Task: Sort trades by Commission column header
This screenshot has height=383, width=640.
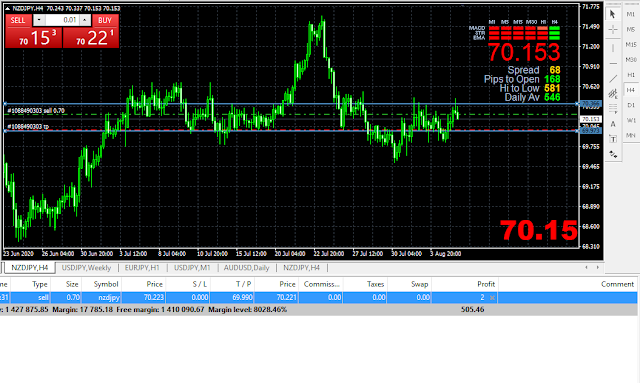Action: click(321, 284)
